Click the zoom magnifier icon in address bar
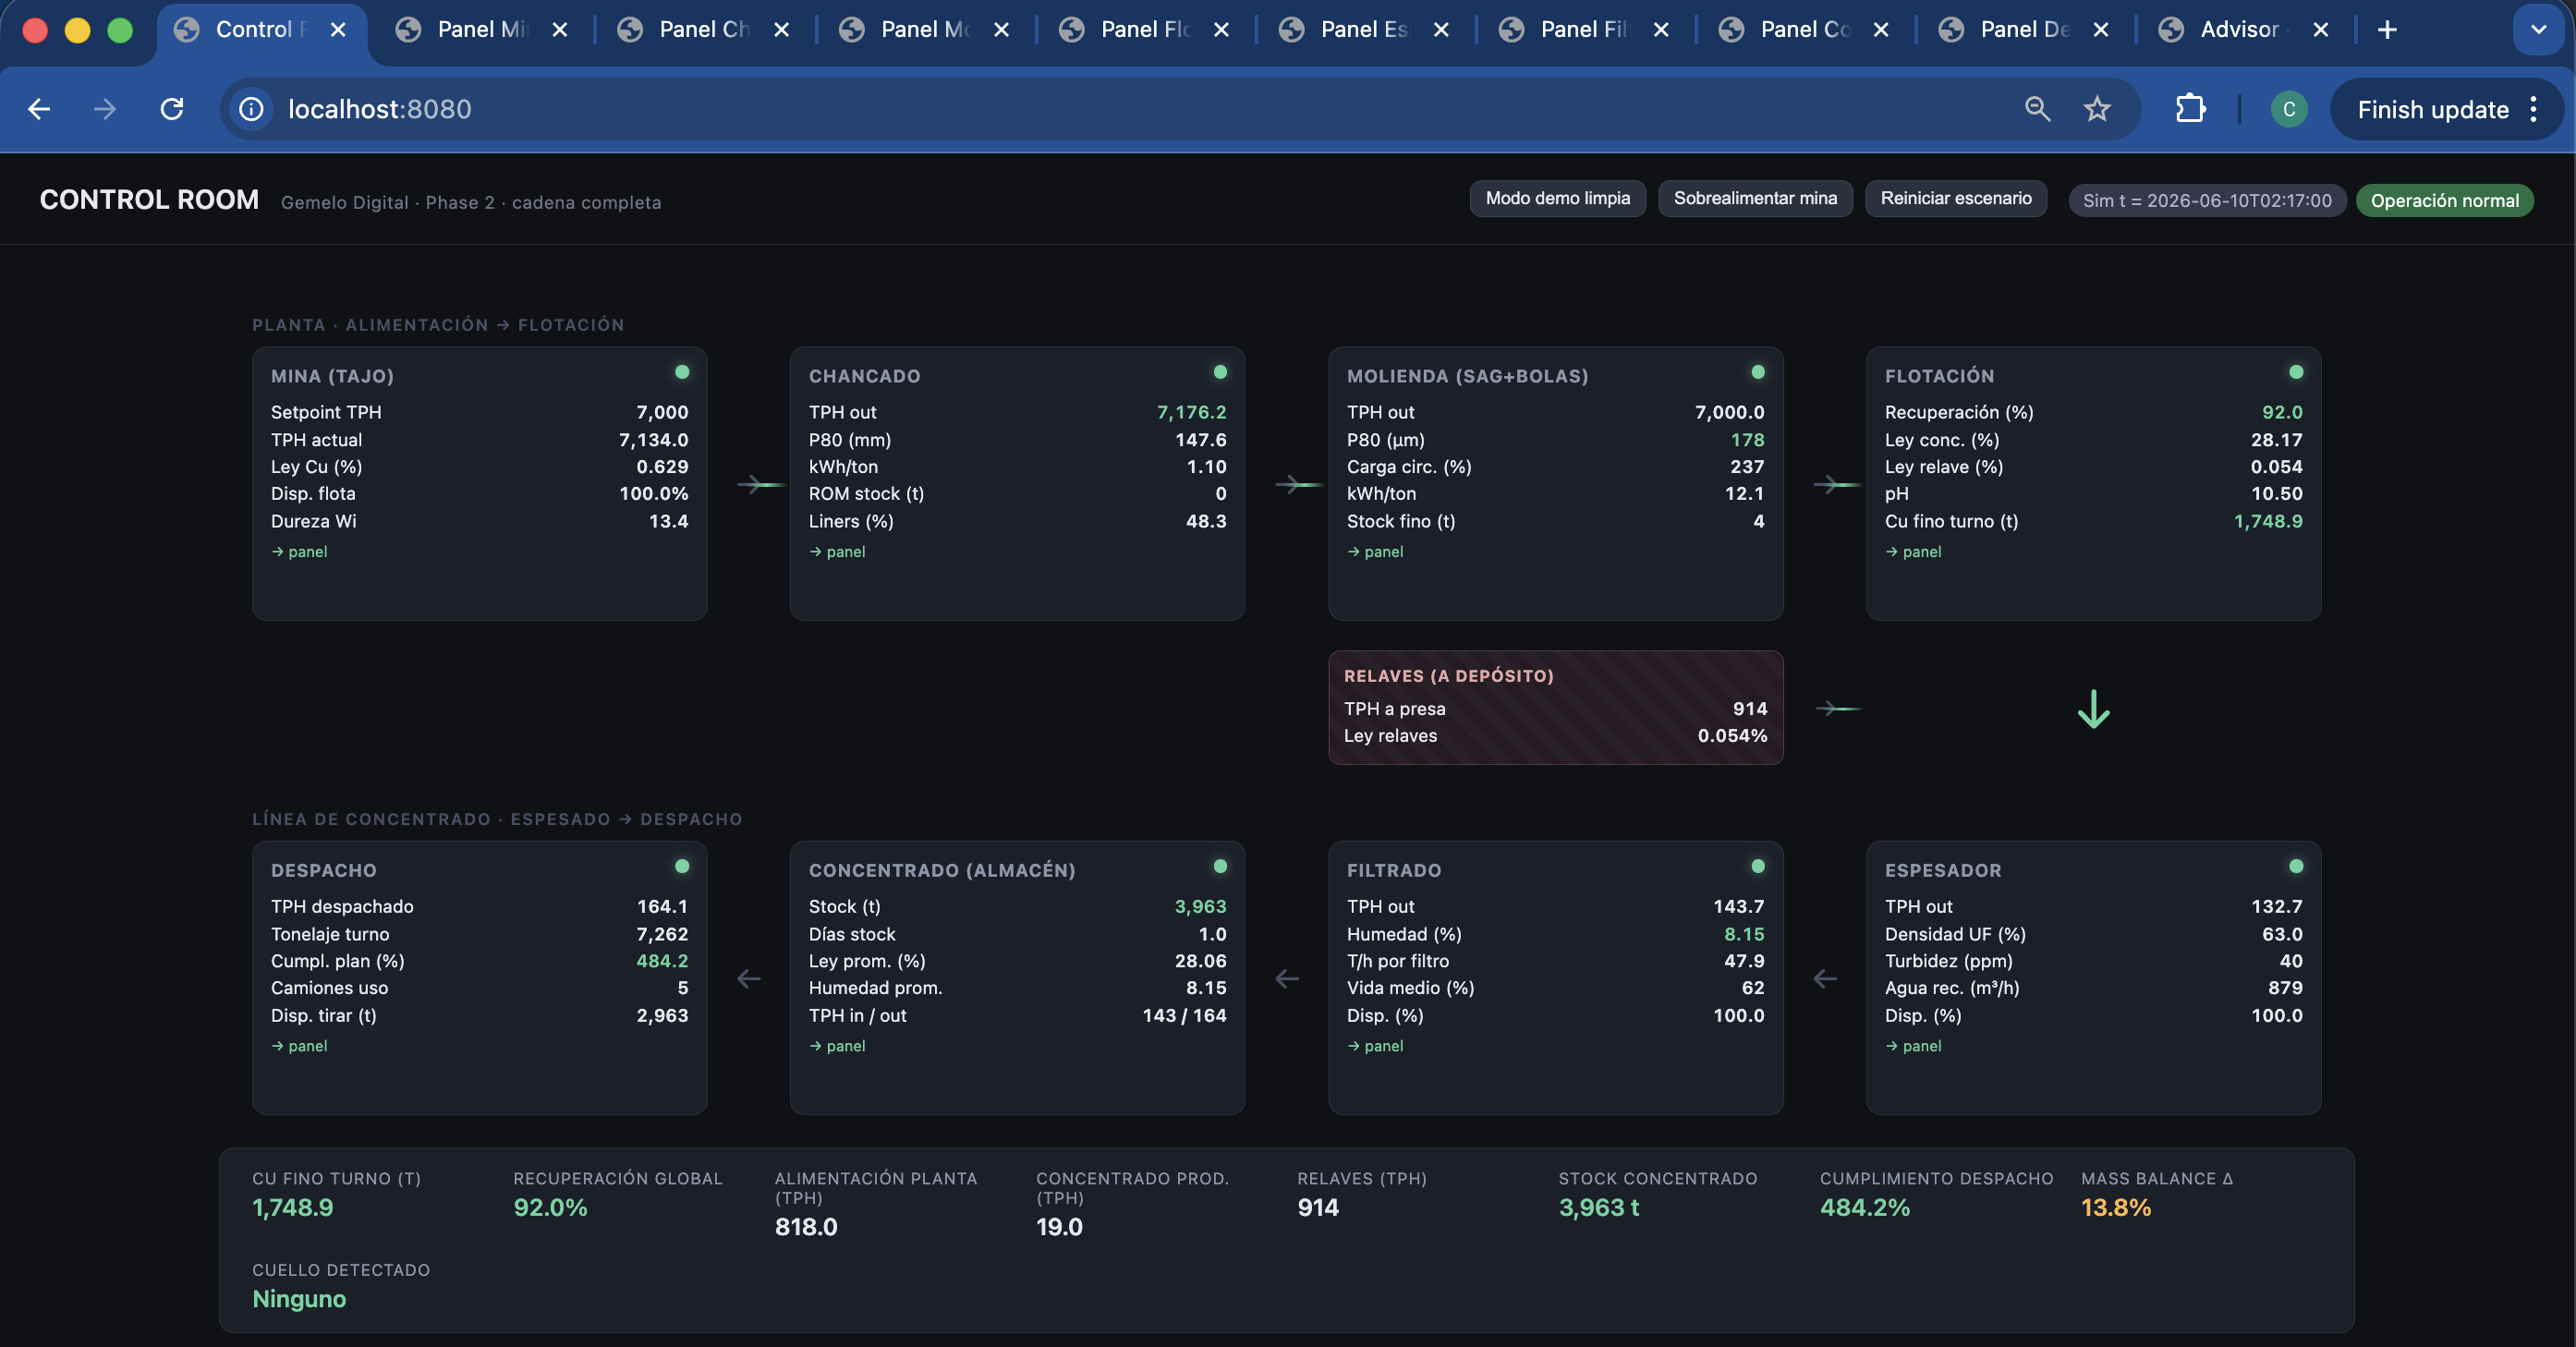Screen dimensions: 2576x1347 tap(2037, 109)
